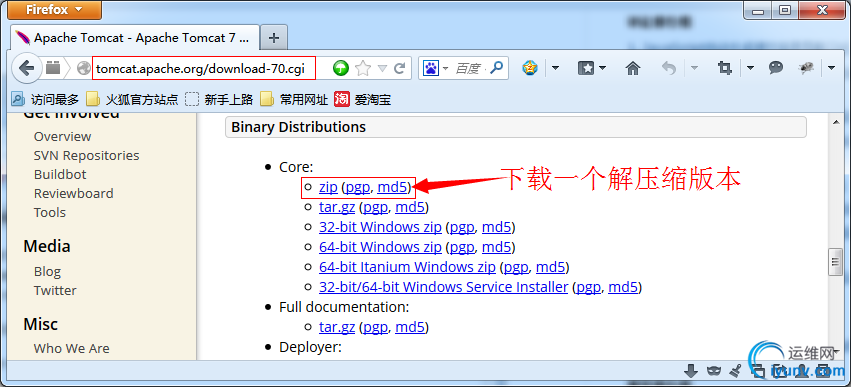Expand dropdown next to star badge icon
851x387 pixels.
coord(555,68)
